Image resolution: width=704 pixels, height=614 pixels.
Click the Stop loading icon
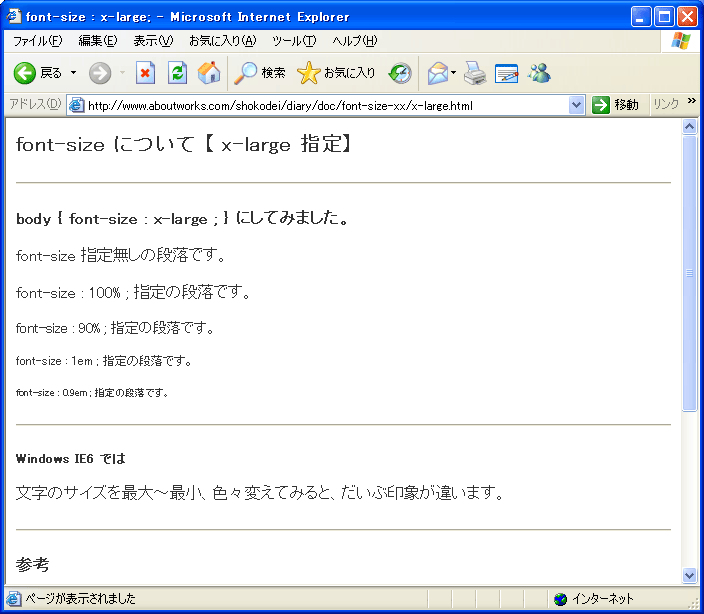146,73
